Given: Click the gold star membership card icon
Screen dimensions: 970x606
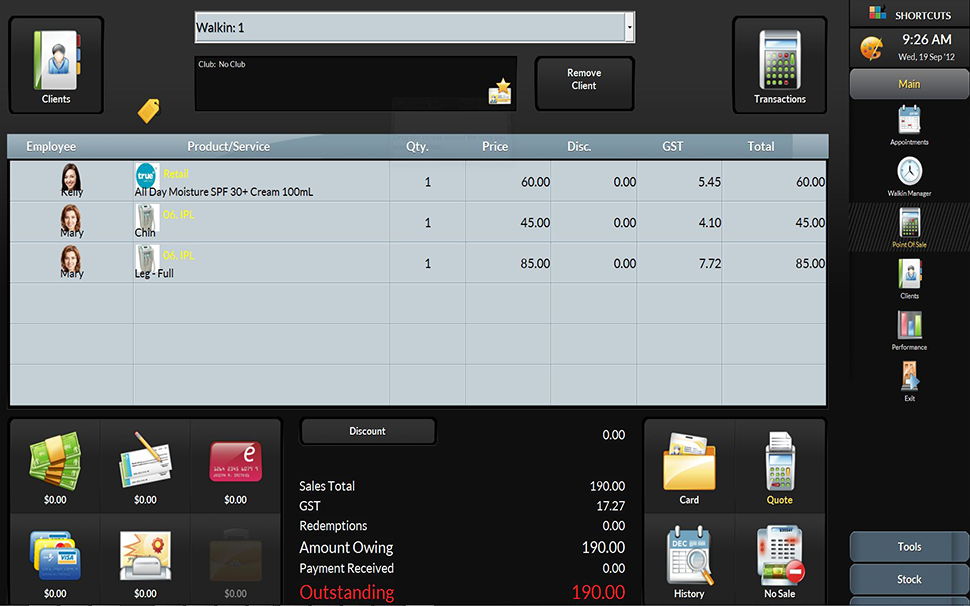Looking at the screenshot, I should 500,91.
